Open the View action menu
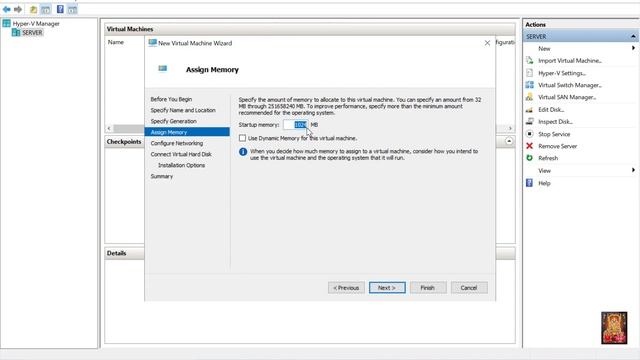This screenshot has height=360, width=640. point(544,171)
